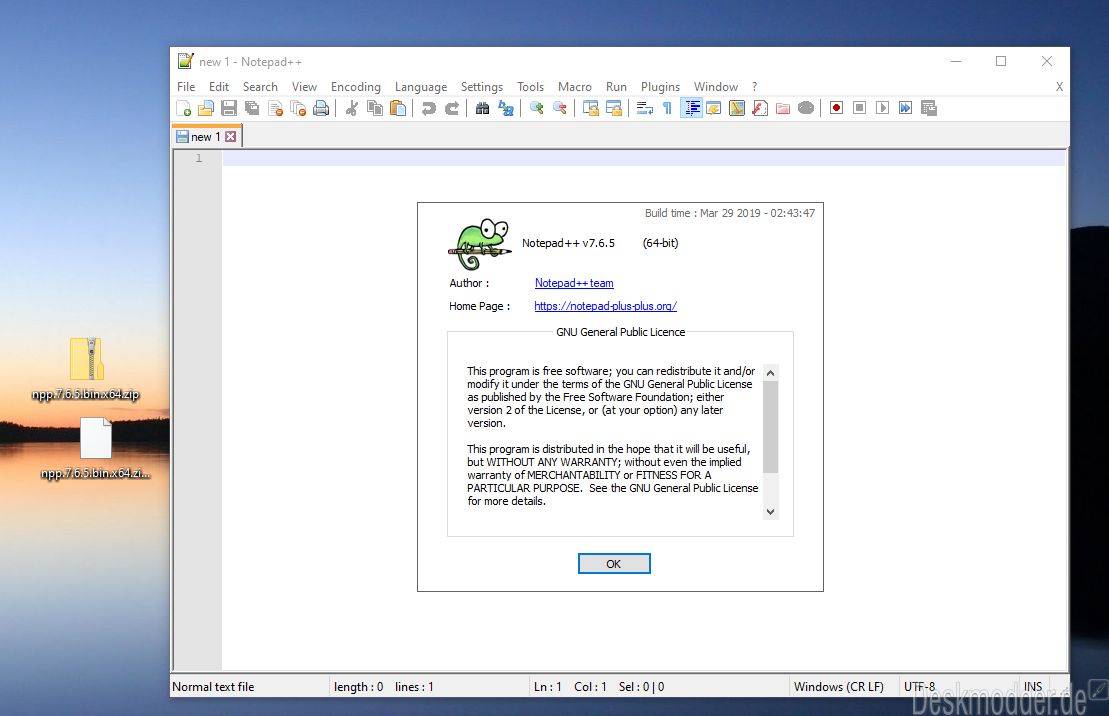Open the Document Map icon

coord(737,108)
